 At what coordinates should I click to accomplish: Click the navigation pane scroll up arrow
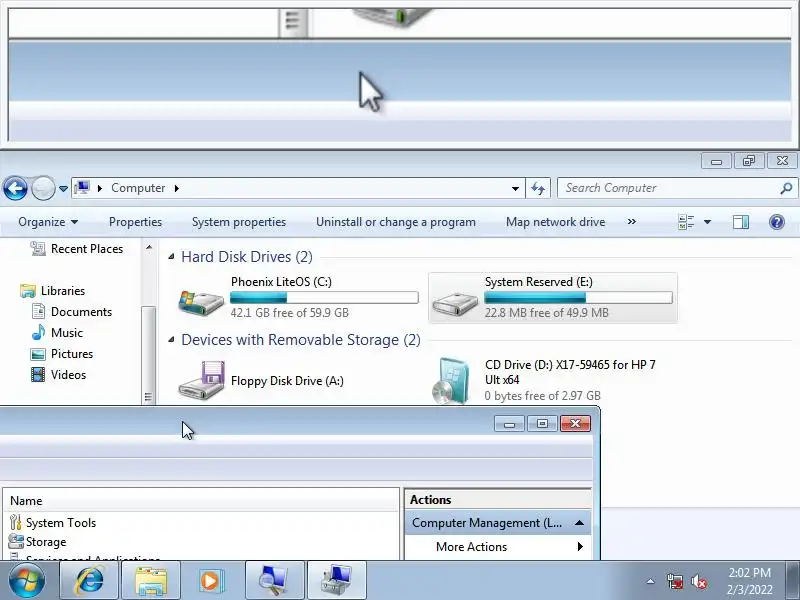point(149,247)
